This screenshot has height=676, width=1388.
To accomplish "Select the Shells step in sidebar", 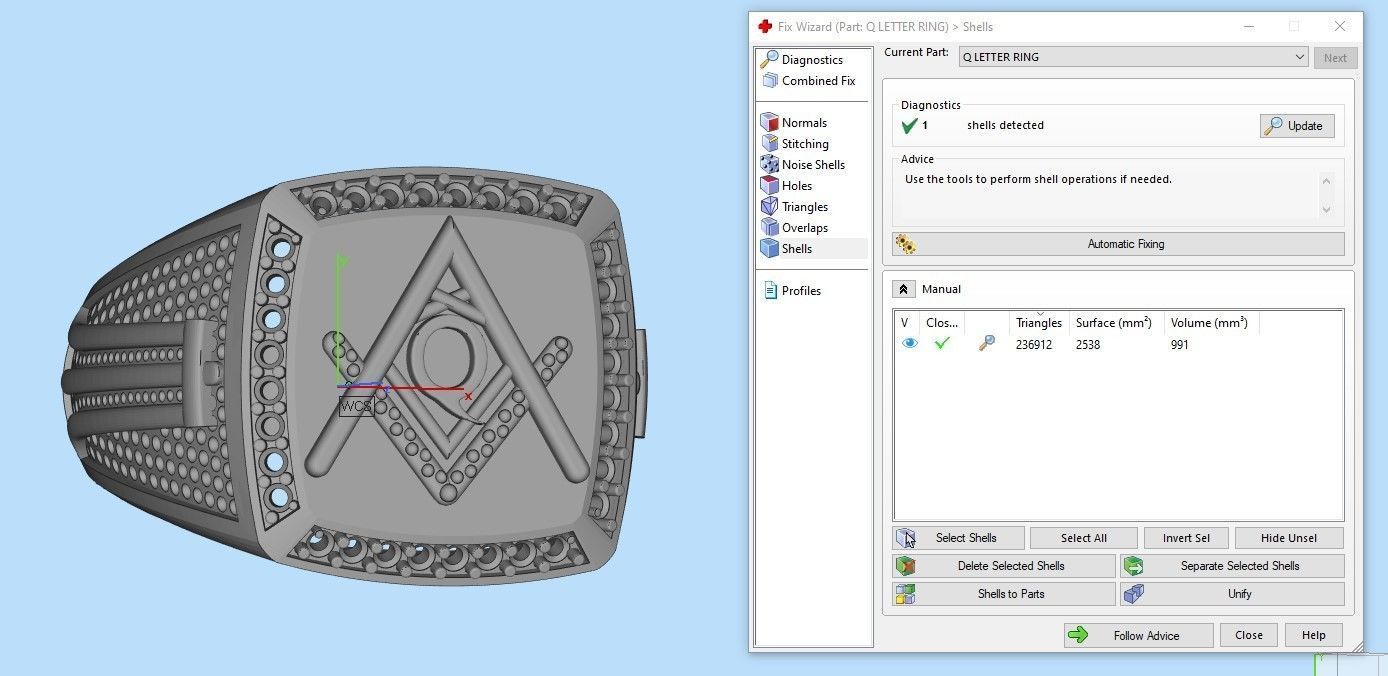I will click(x=797, y=249).
